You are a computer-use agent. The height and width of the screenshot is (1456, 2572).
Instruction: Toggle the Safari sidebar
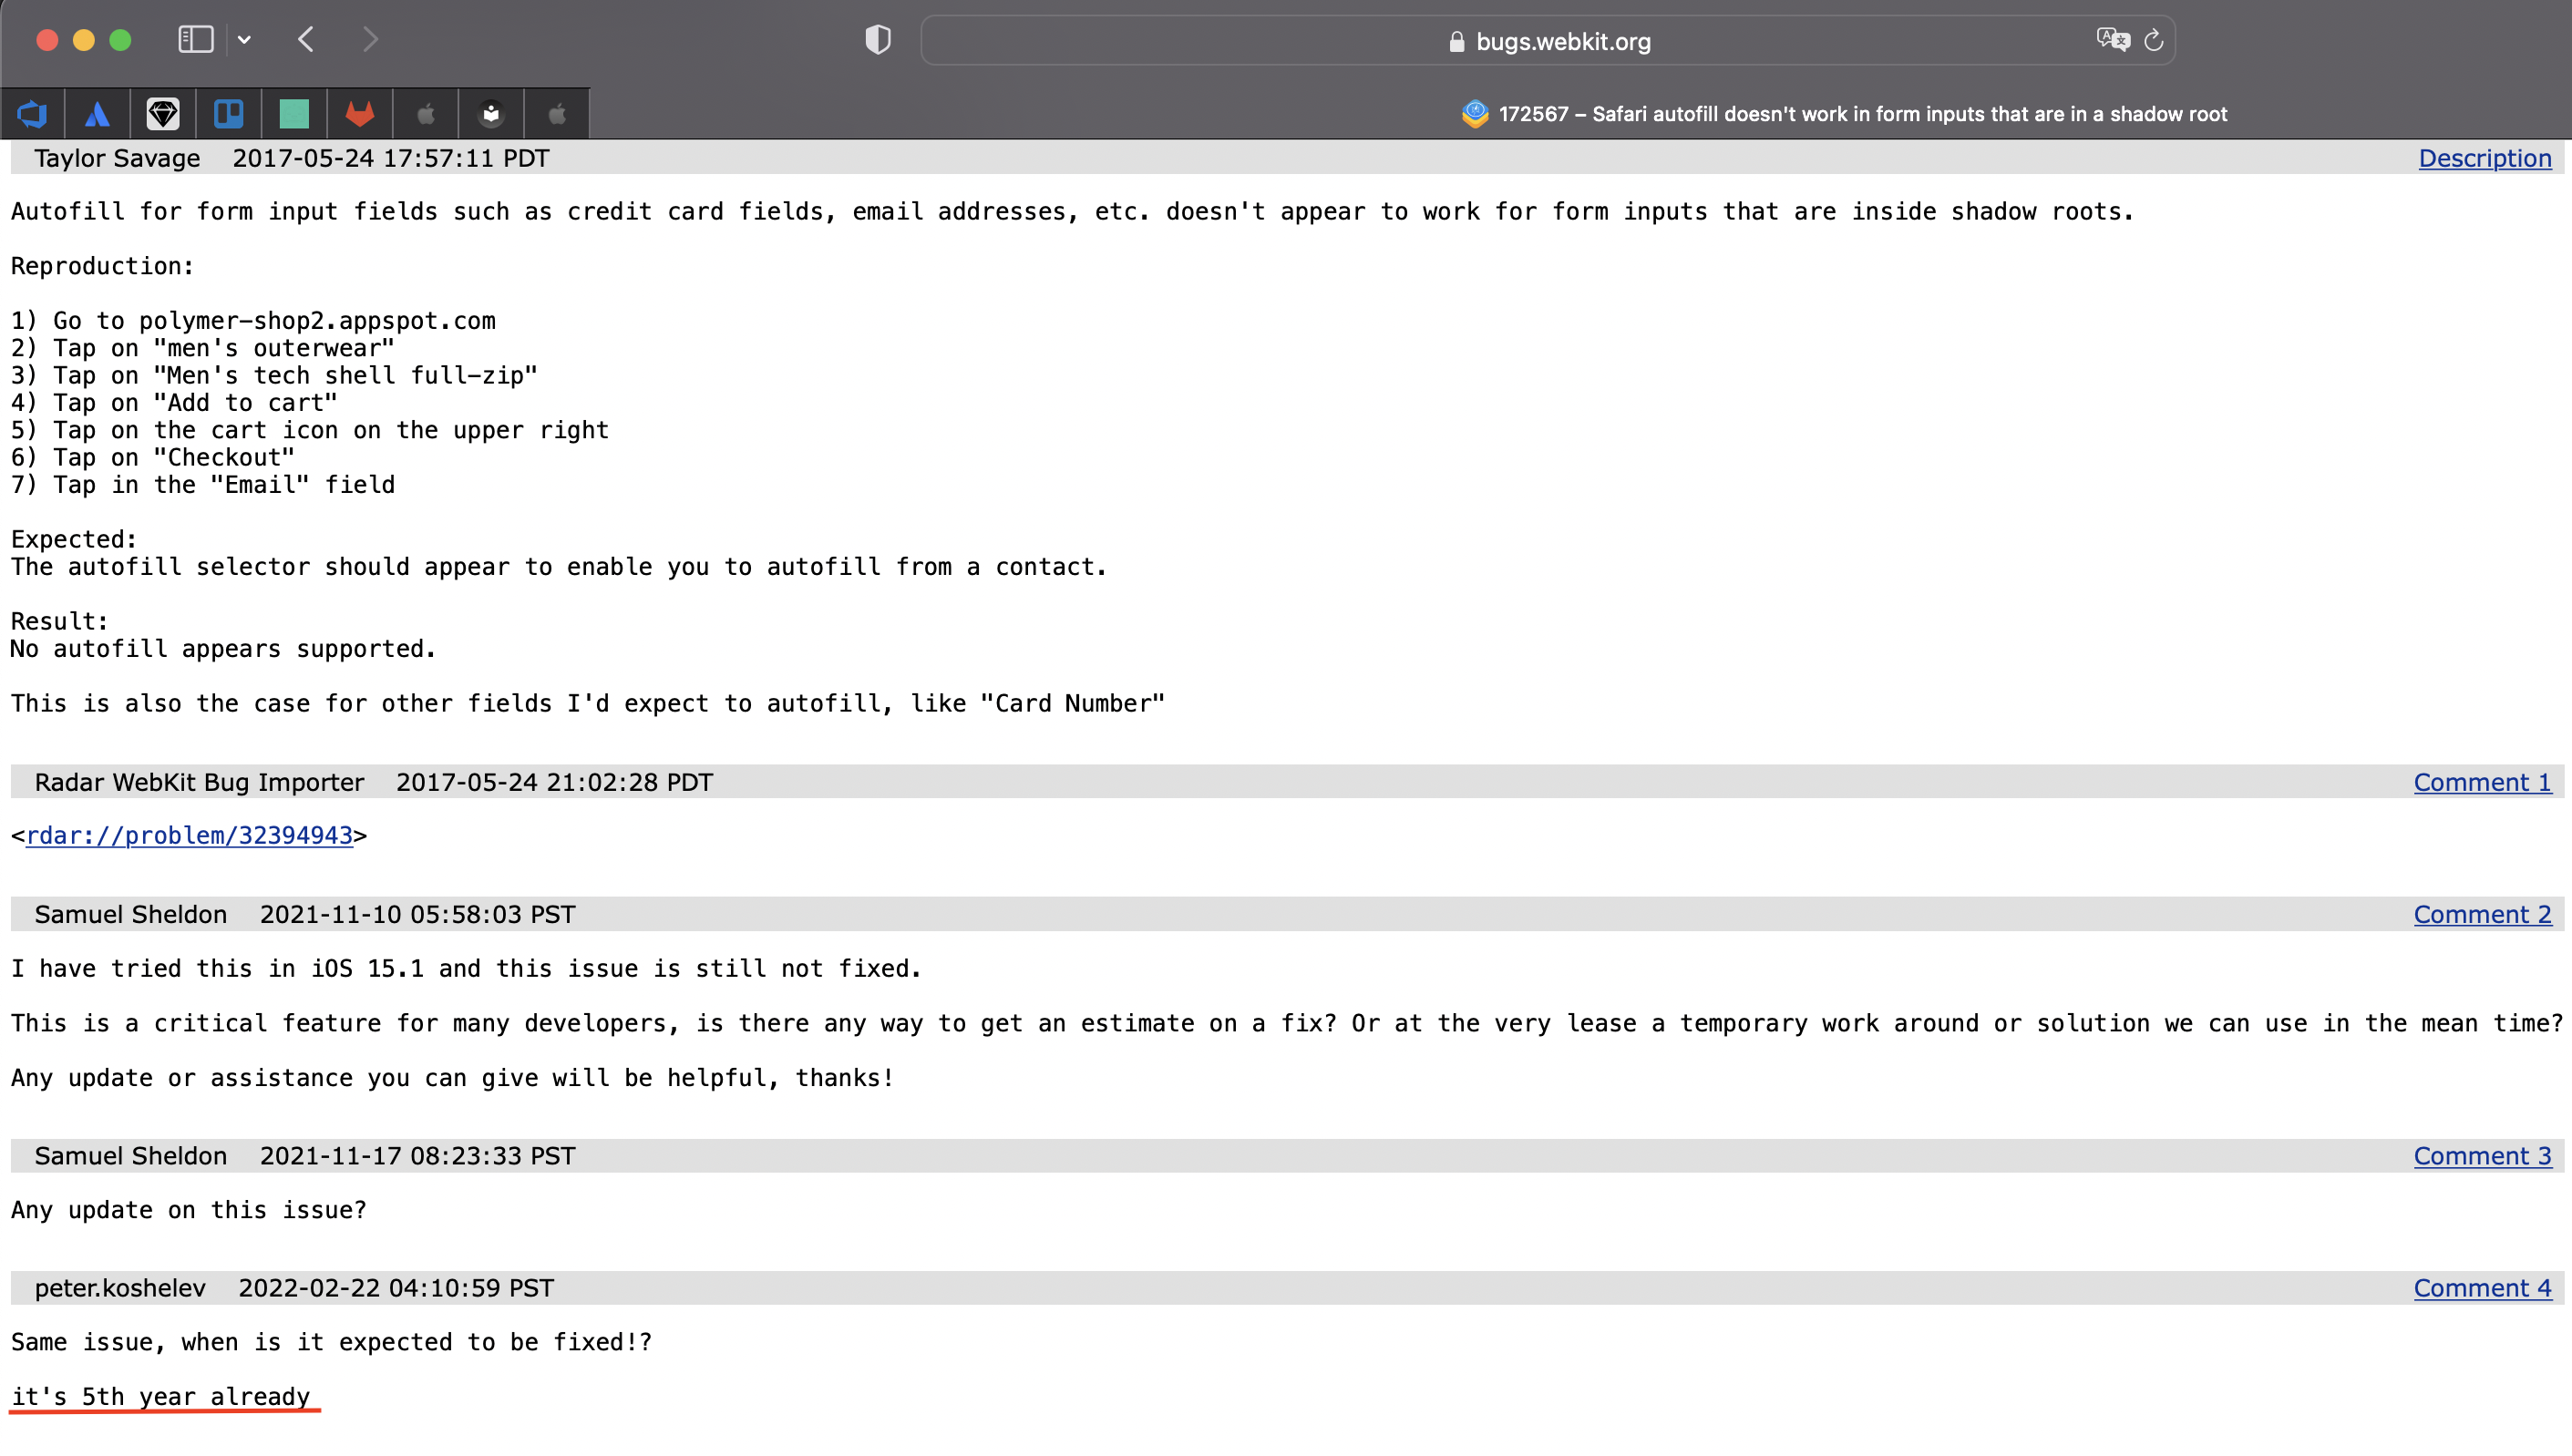195,40
